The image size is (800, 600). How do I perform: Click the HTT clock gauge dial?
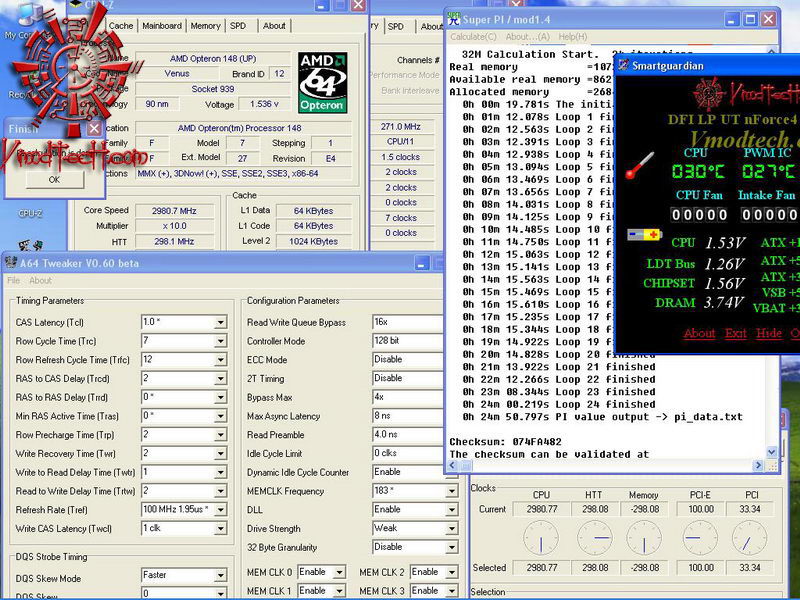coord(595,539)
